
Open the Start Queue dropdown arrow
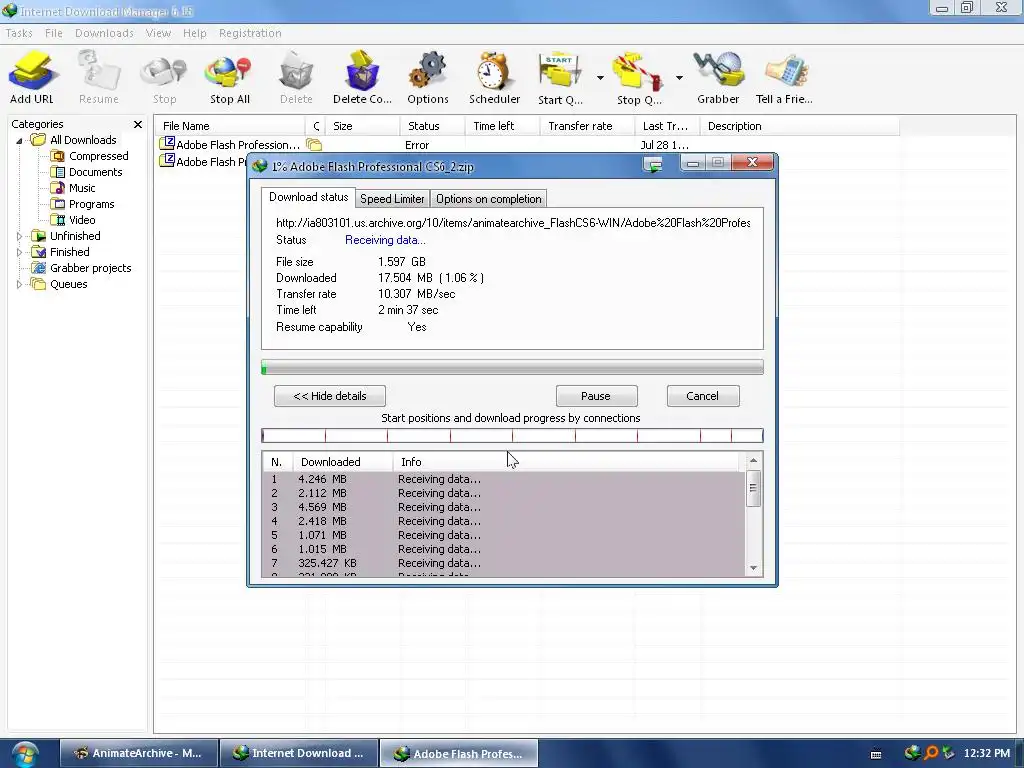coord(600,78)
